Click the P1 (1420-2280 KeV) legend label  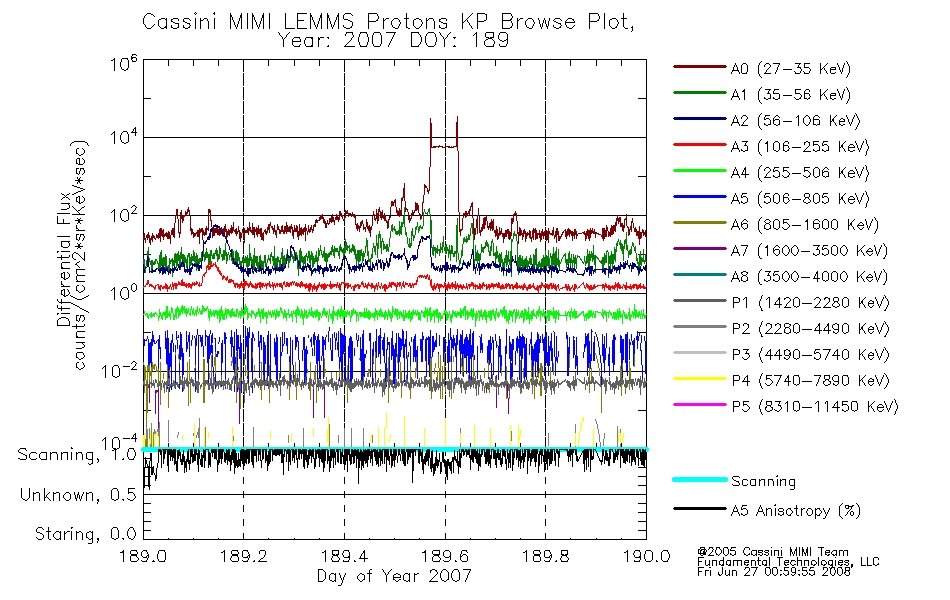click(x=810, y=303)
